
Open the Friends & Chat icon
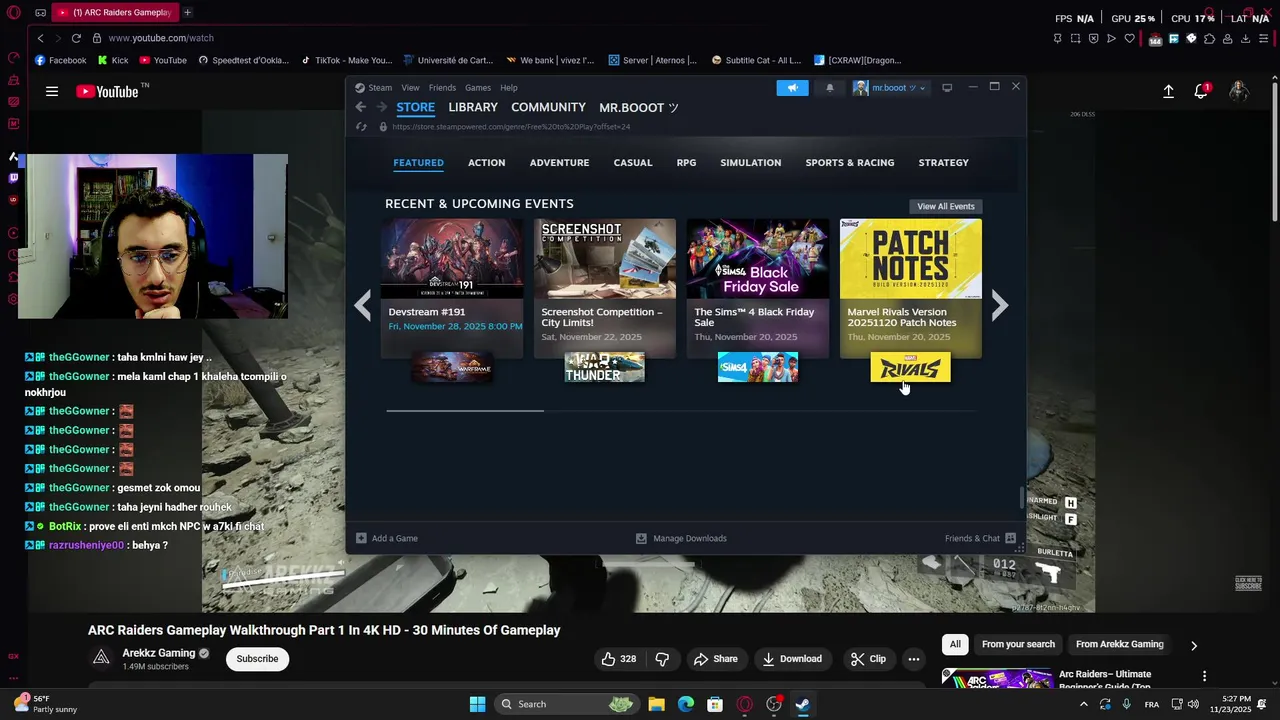[x=1010, y=538]
